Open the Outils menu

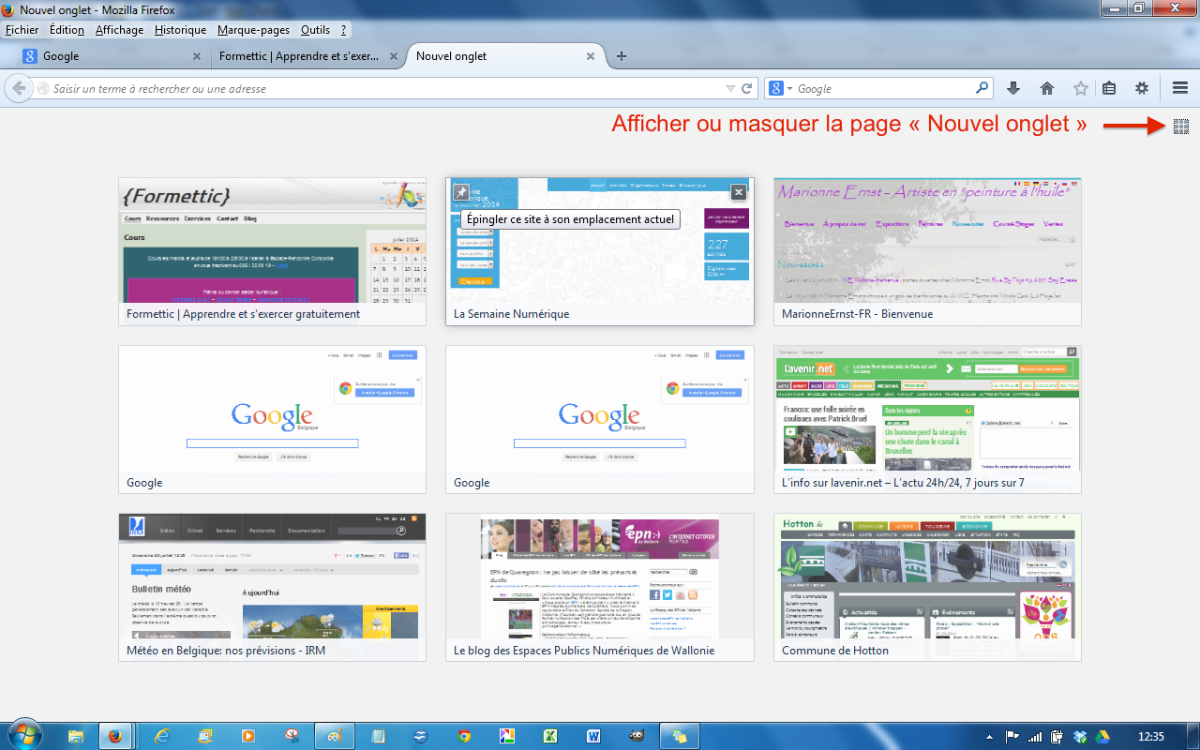click(x=315, y=30)
